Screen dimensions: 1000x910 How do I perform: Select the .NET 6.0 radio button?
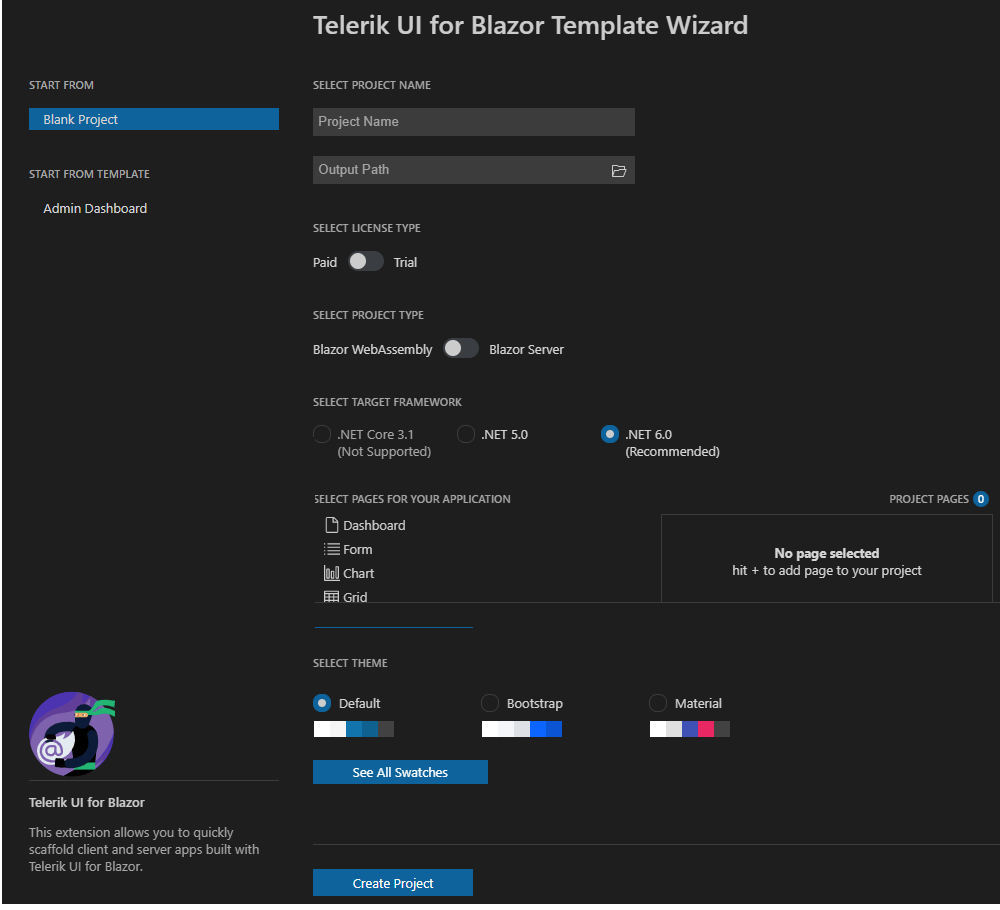pos(610,434)
